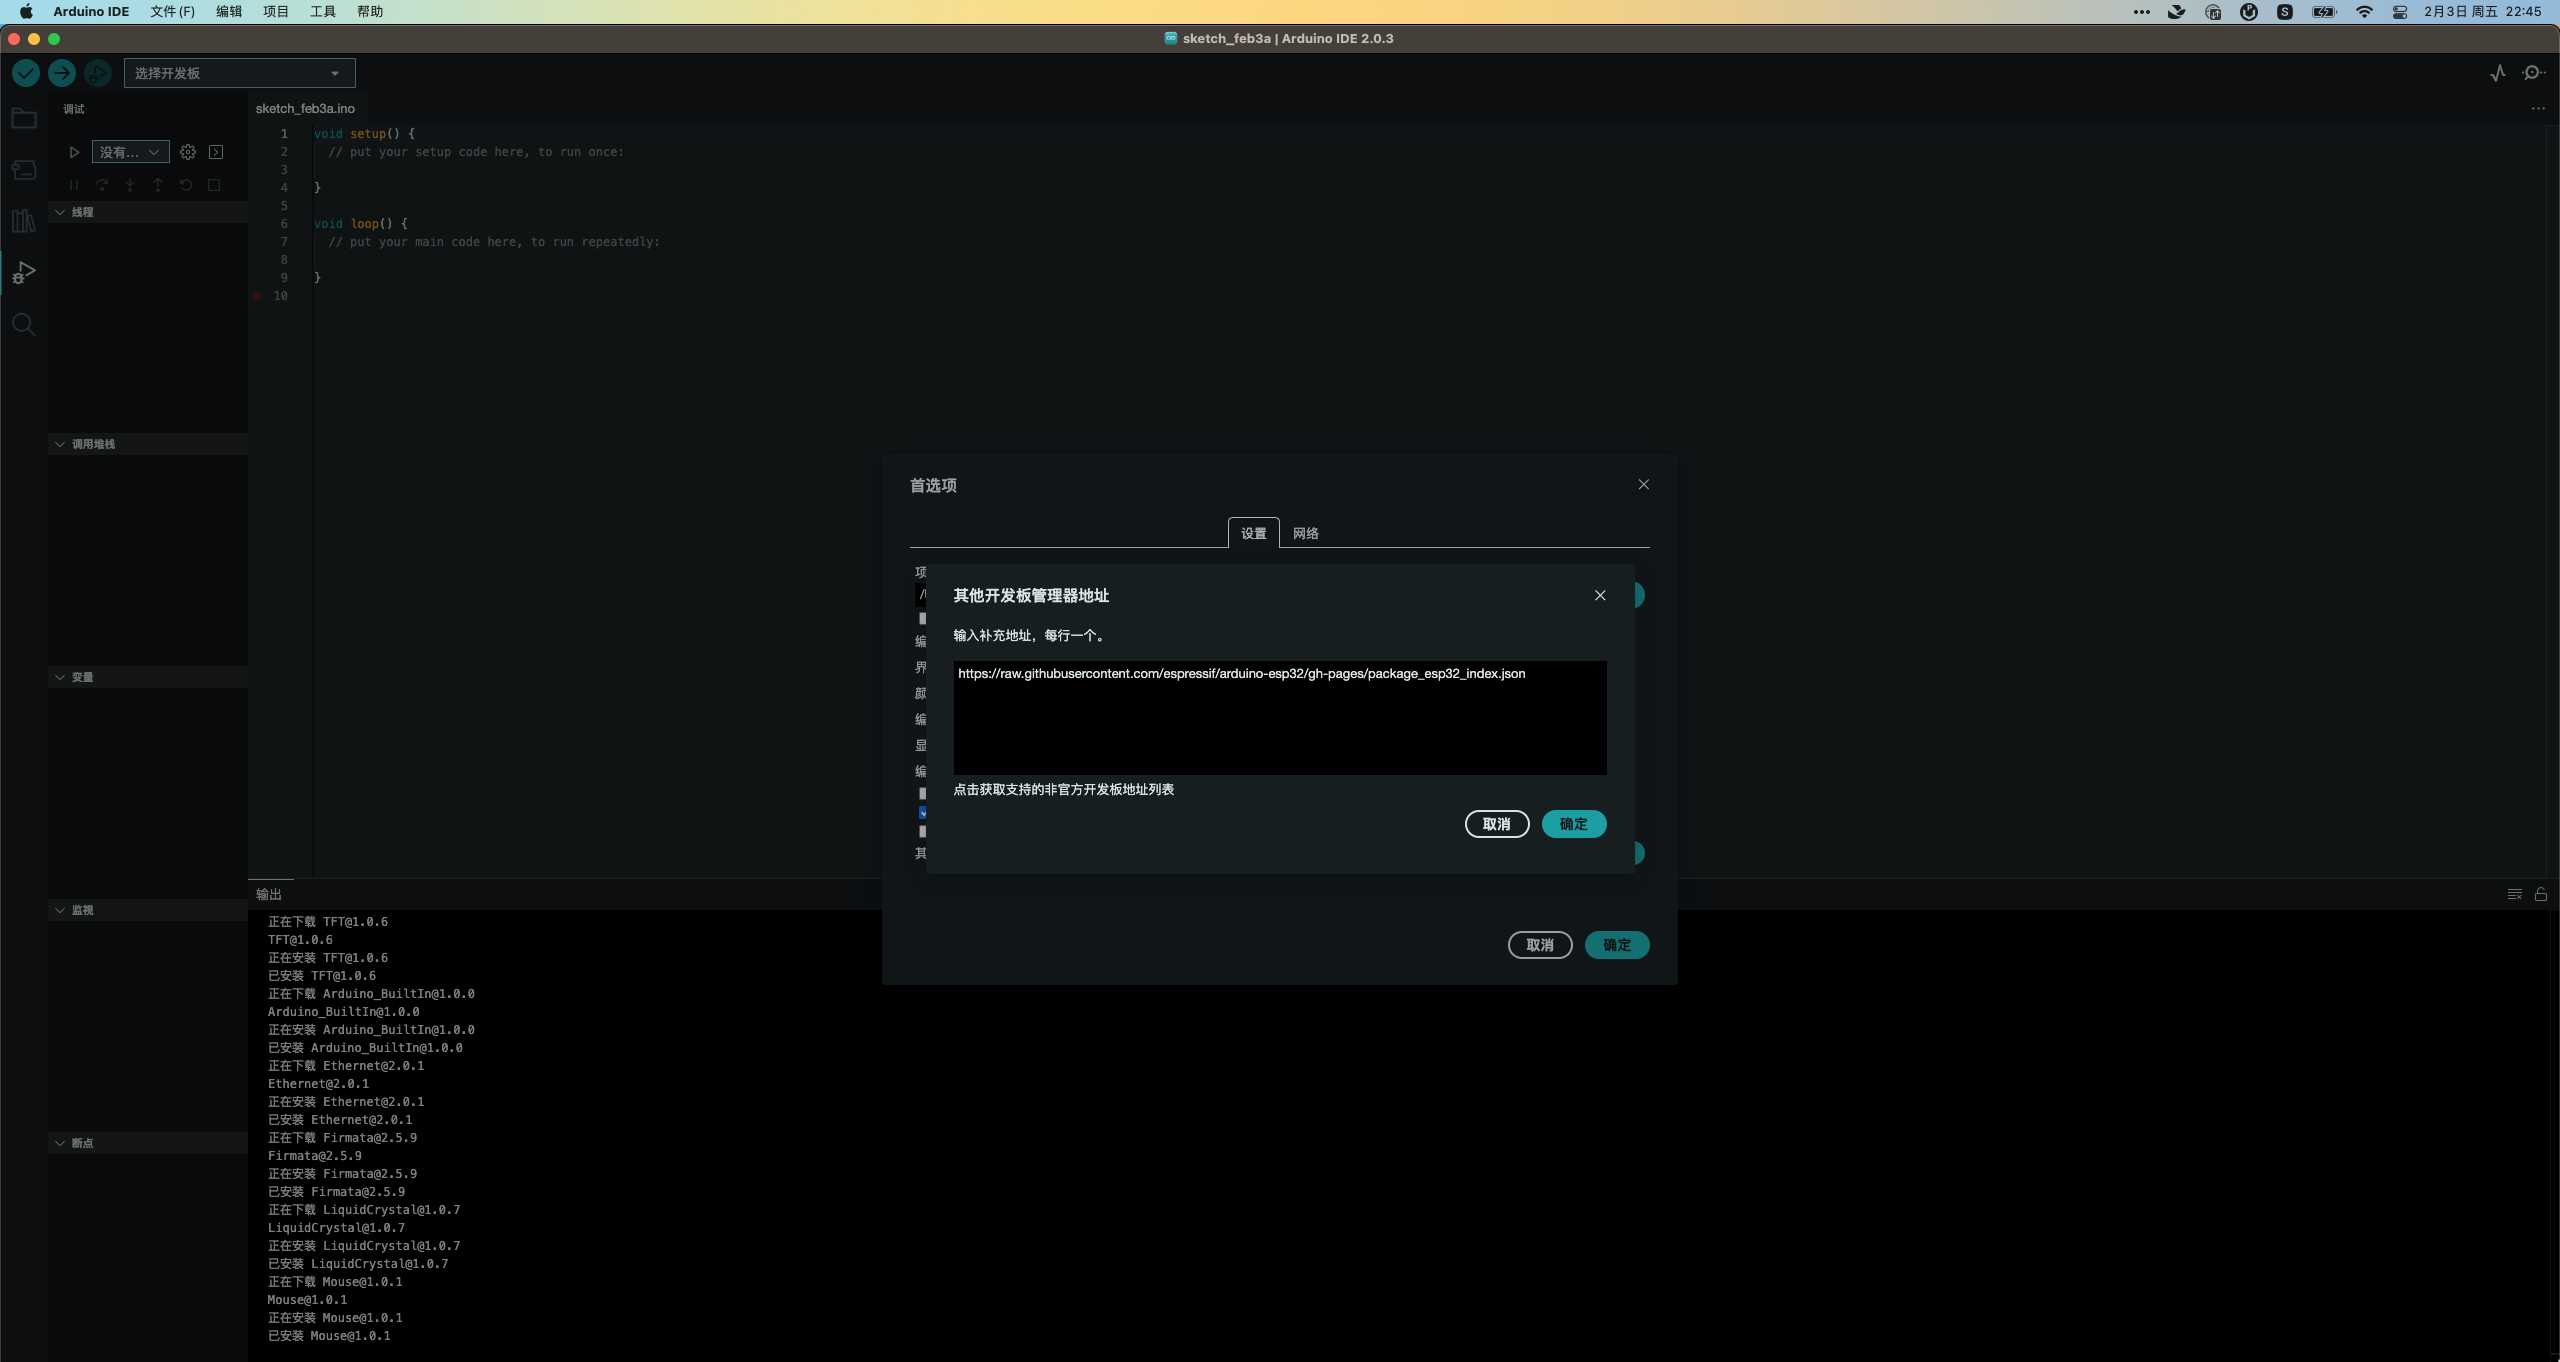Select the 输出 panel tab
The height and width of the screenshot is (1362, 2560).
269,894
